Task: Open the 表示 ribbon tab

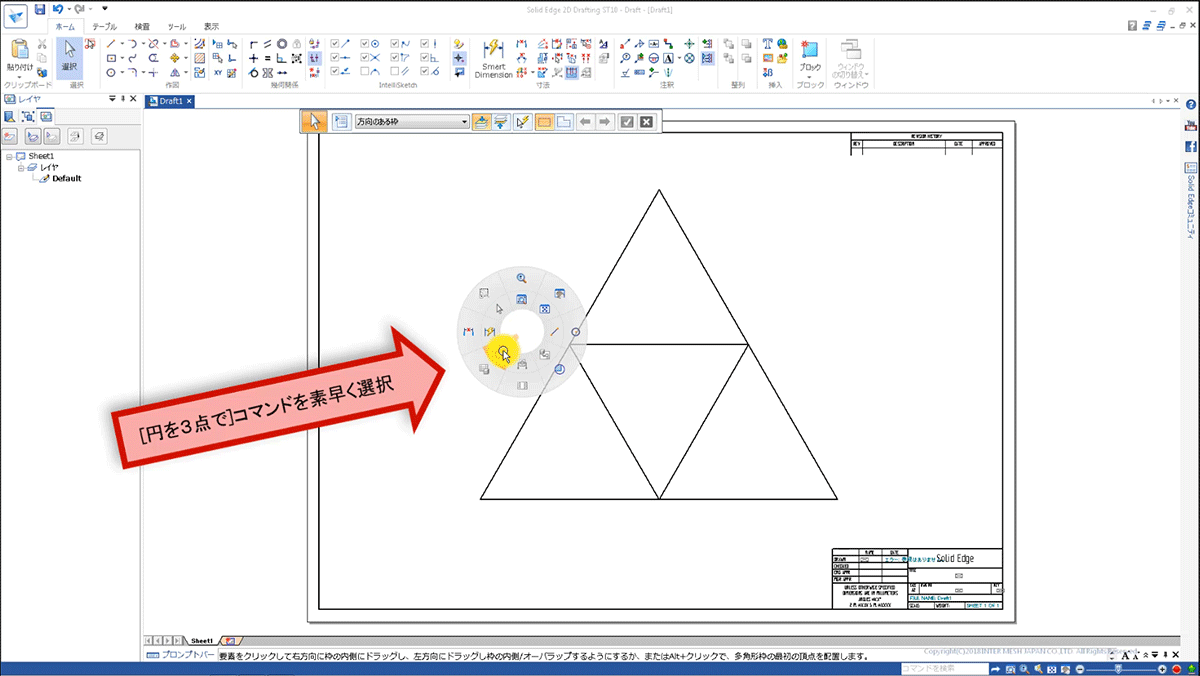Action: click(211, 27)
